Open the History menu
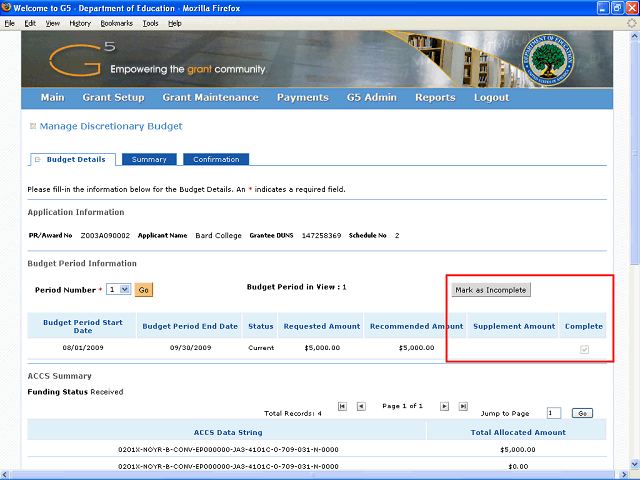Image resolution: width=640 pixels, height=480 pixels. click(x=80, y=22)
